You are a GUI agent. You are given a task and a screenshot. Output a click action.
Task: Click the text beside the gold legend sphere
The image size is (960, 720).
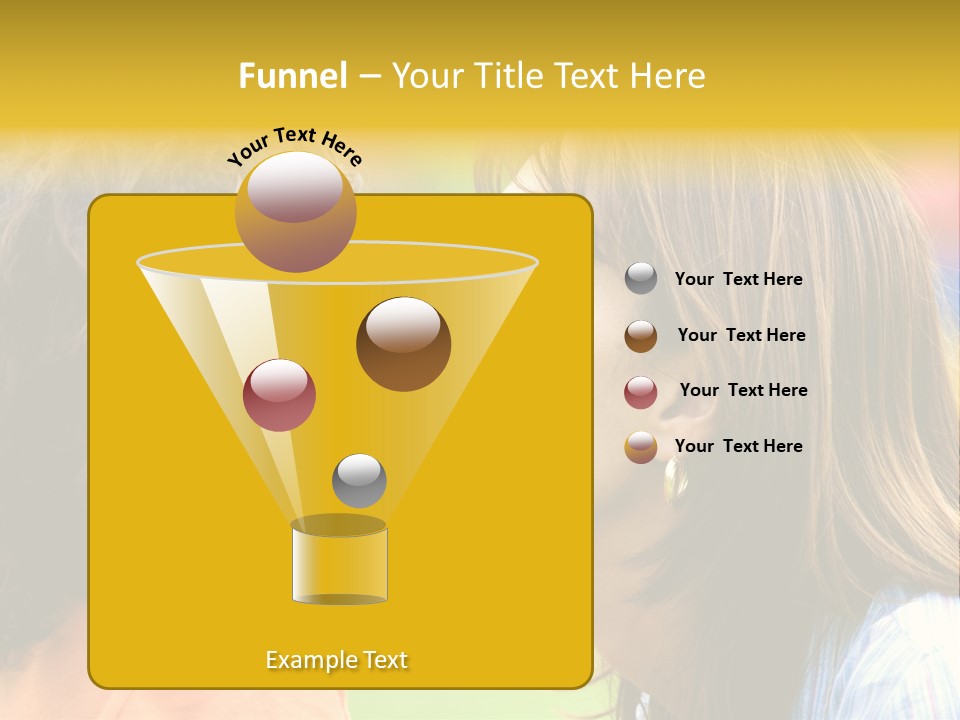(738, 446)
